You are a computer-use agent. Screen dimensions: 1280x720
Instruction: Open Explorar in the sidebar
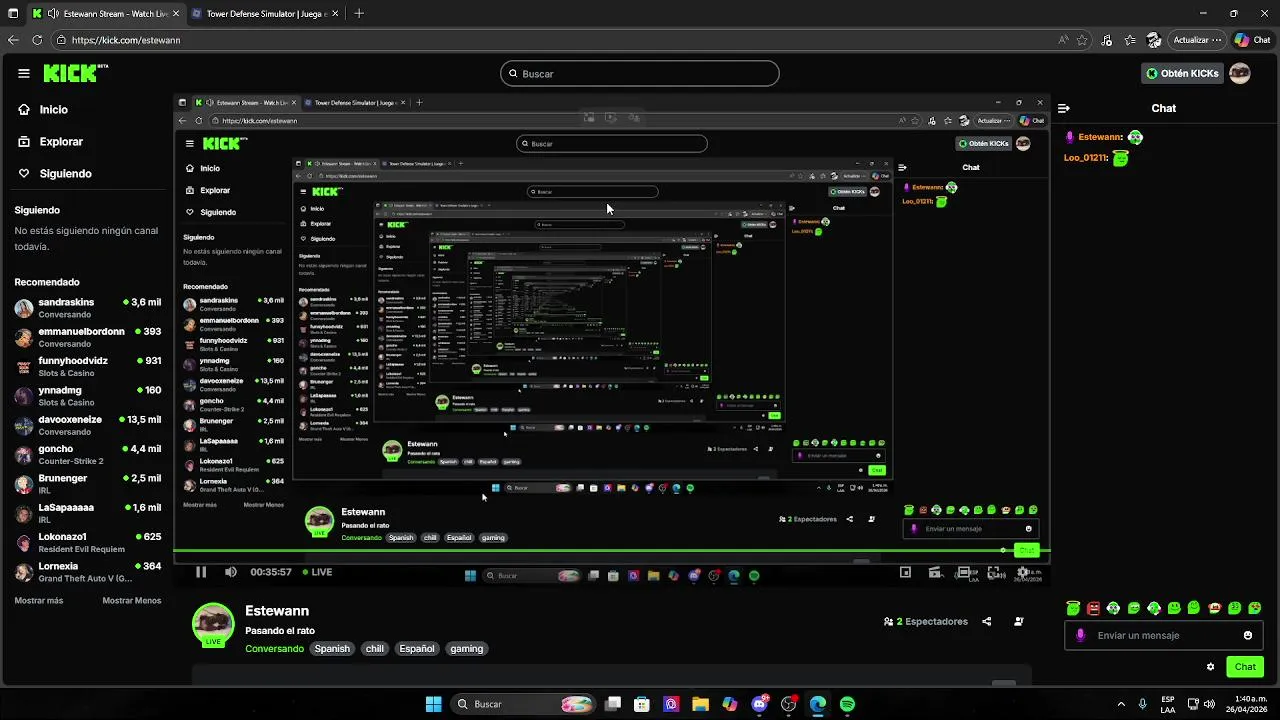click(x=51, y=142)
